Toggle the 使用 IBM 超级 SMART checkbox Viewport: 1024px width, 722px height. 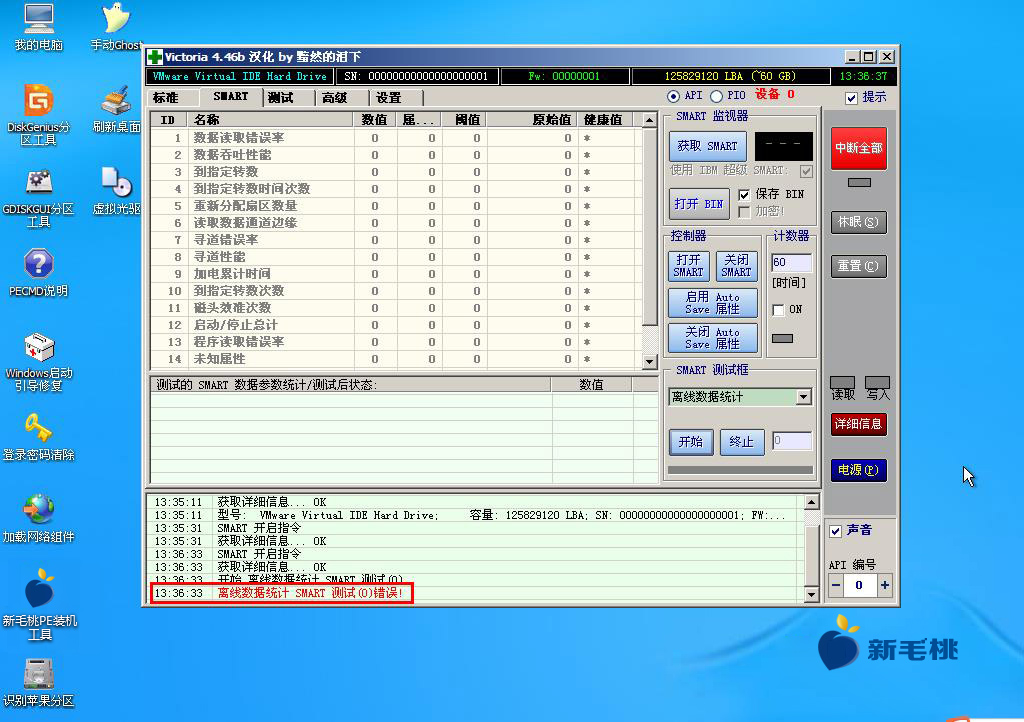coord(807,171)
